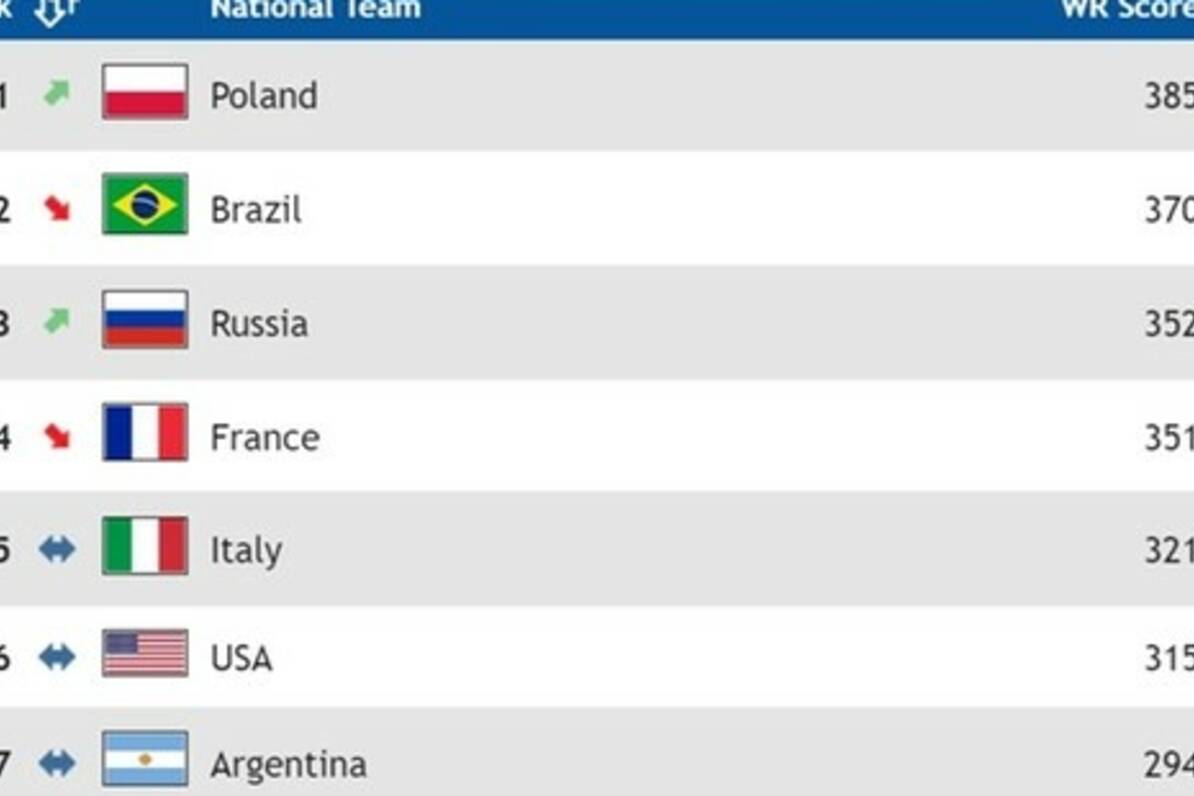Sort by the rank change arrows header
The image size is (1194, 796).
(x=56, y=10)
